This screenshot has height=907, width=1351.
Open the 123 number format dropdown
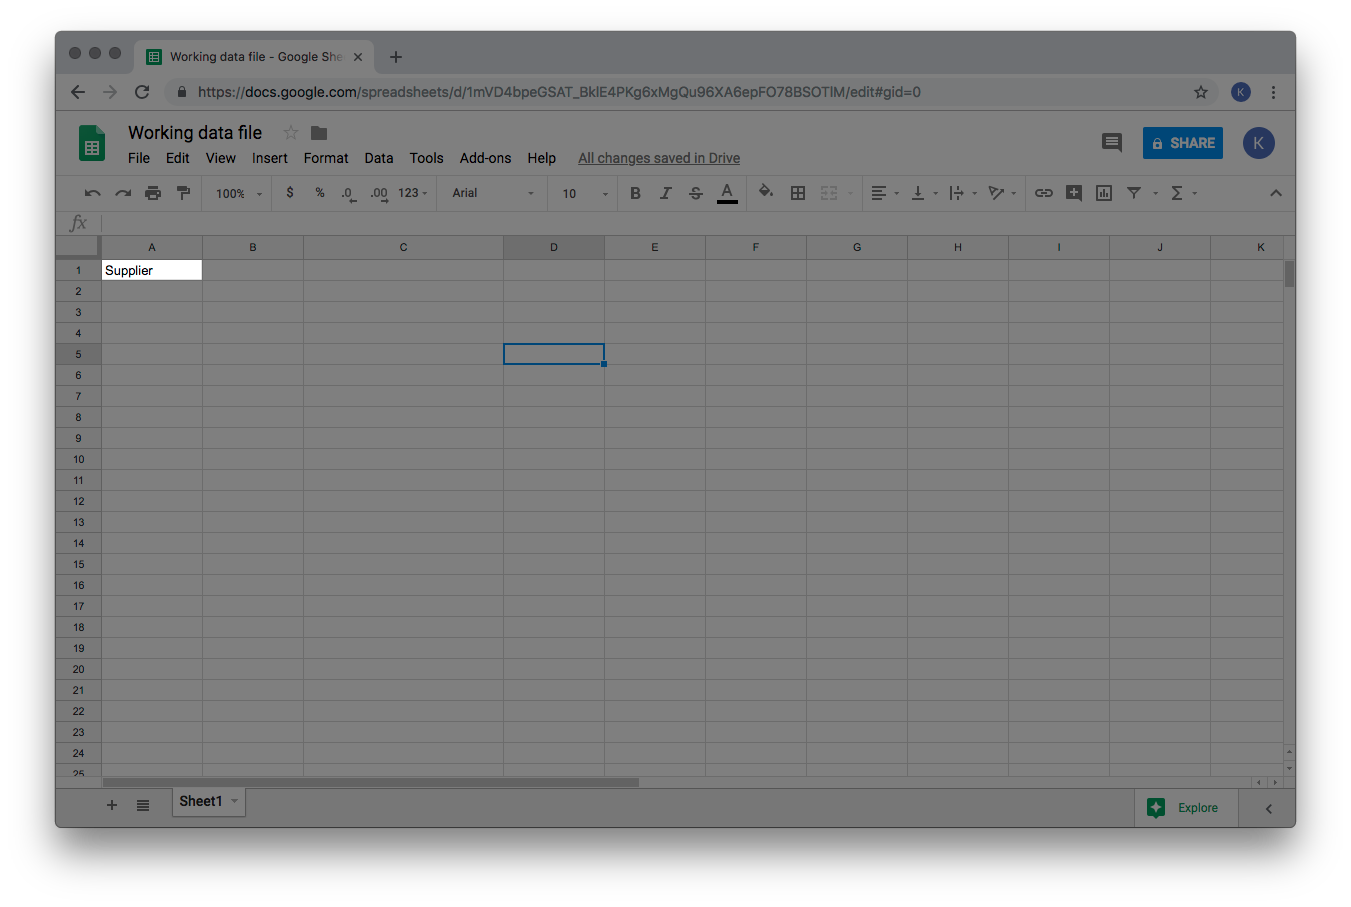[x=413, y=193]
